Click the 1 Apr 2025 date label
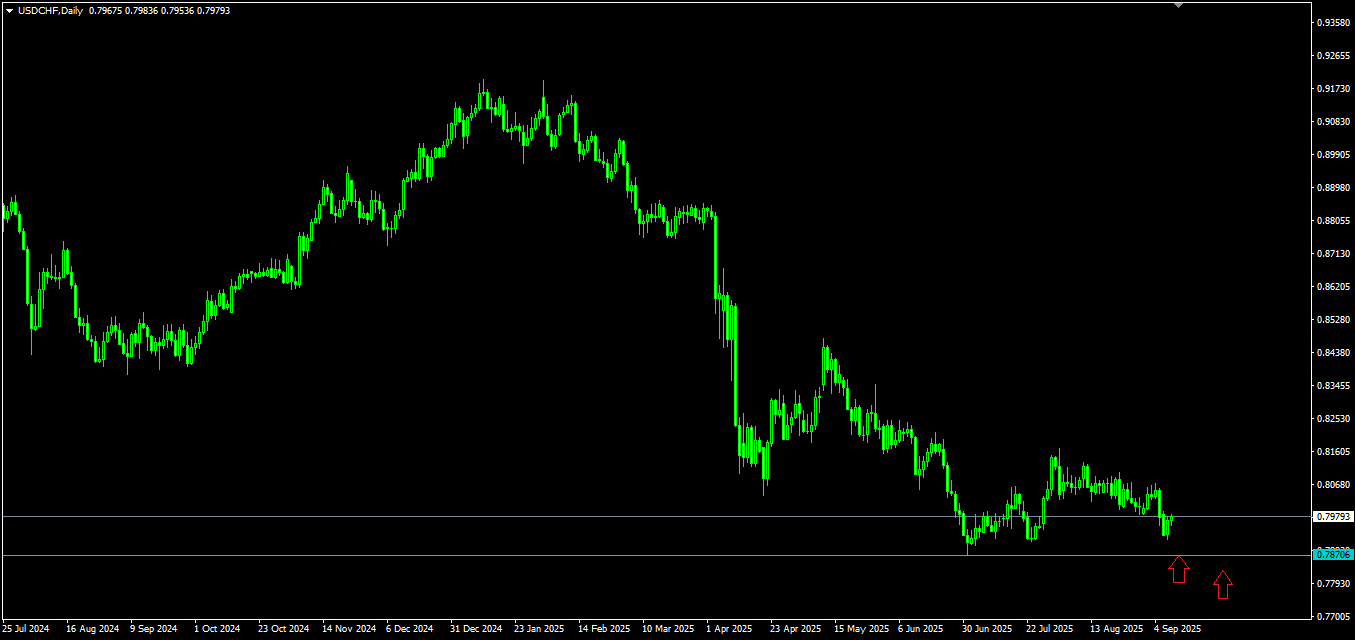This screenshot has width=1355, height=640. click(729, 629)
